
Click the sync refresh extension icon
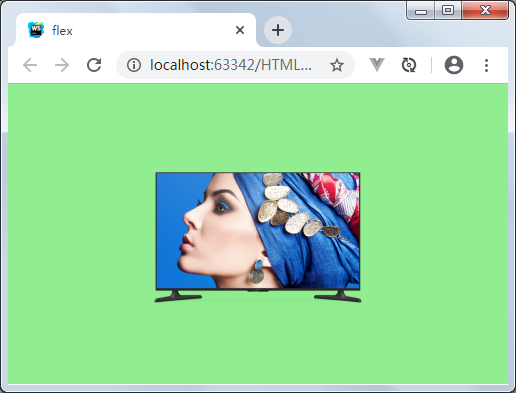click(409, 65)
